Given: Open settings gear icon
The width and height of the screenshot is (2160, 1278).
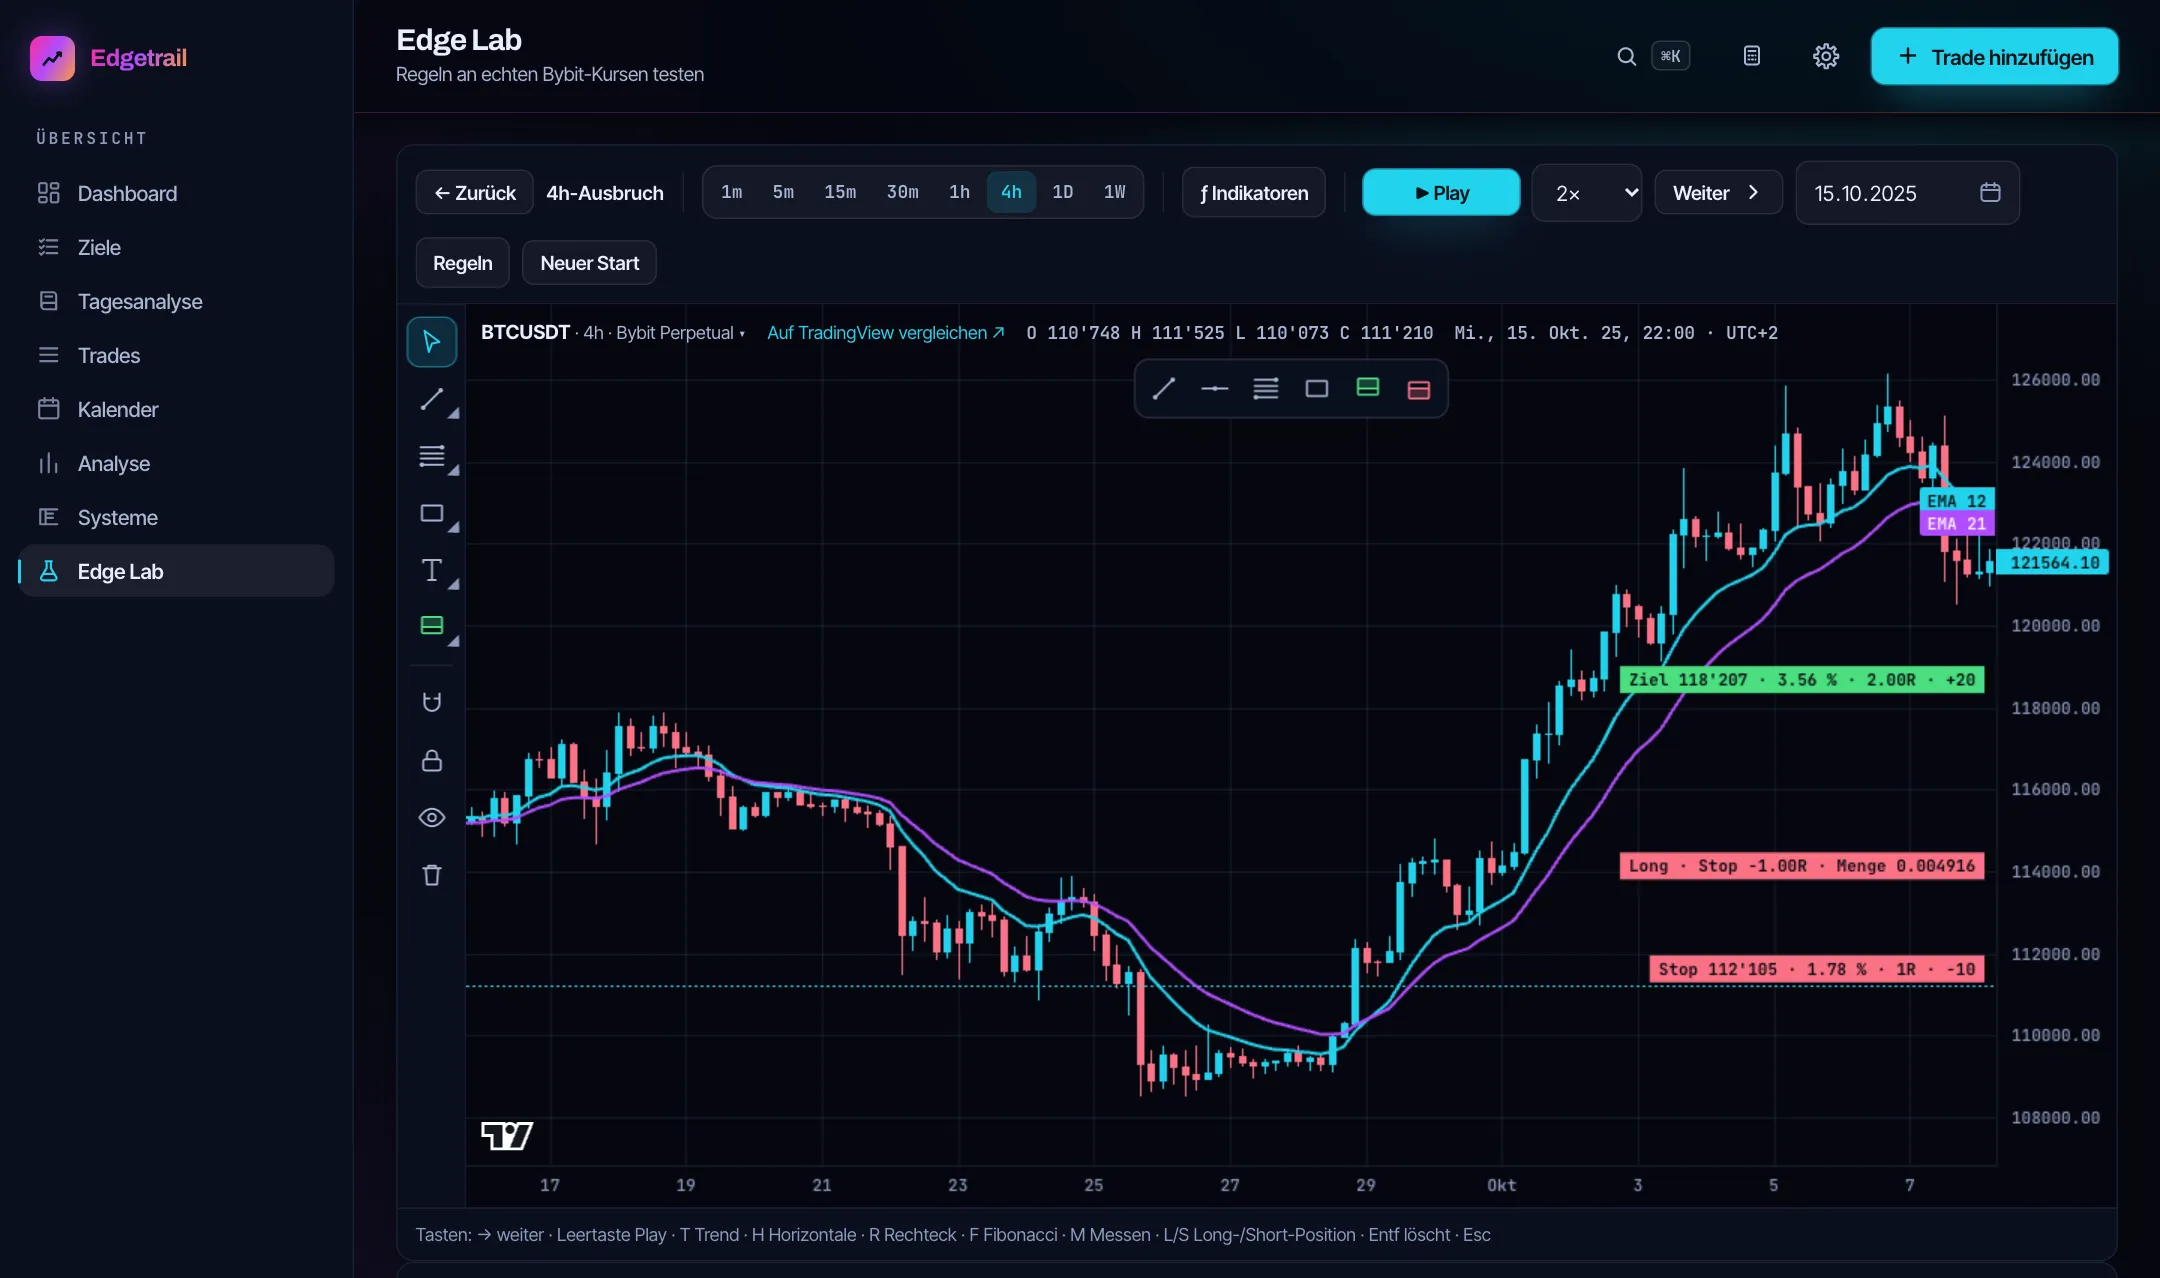Looking at the screenshot, I should point(1826,56).
